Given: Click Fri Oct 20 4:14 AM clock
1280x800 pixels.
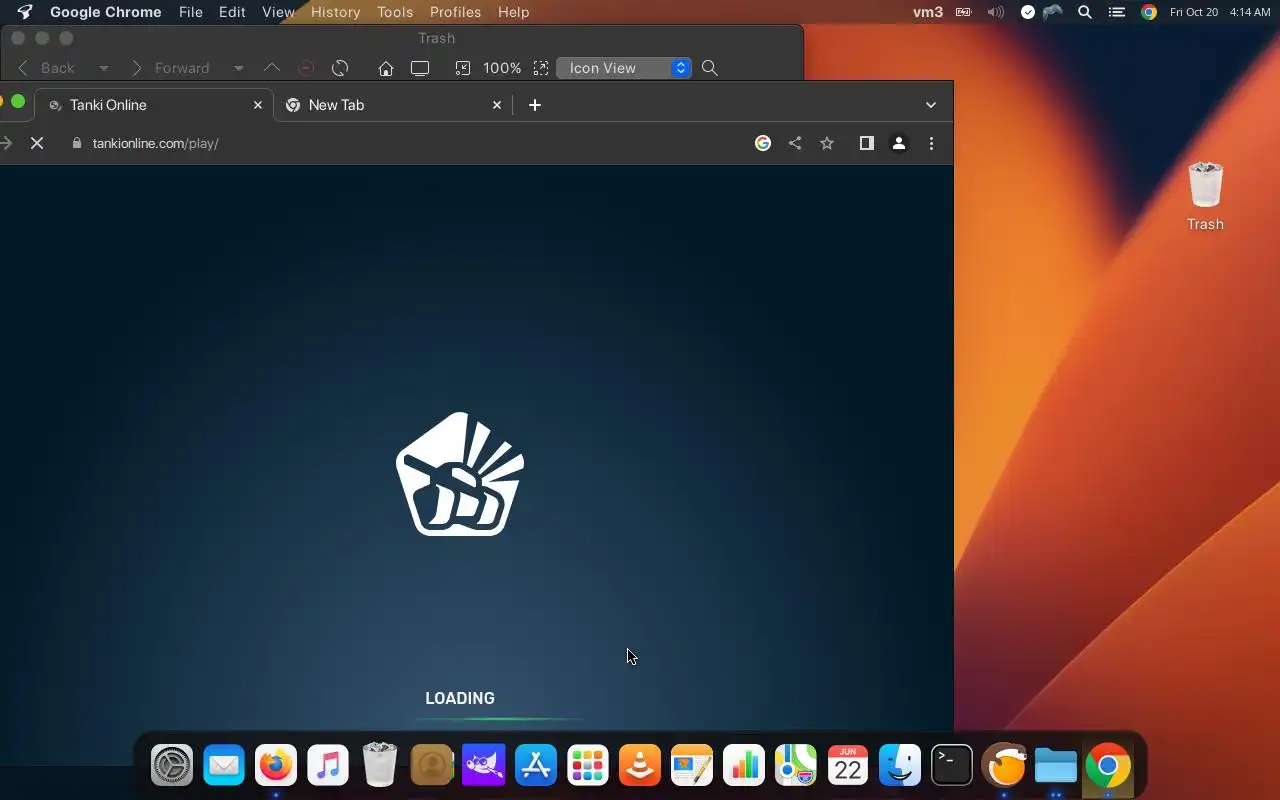Looking at the screenshot, I should click(1220, 12).
